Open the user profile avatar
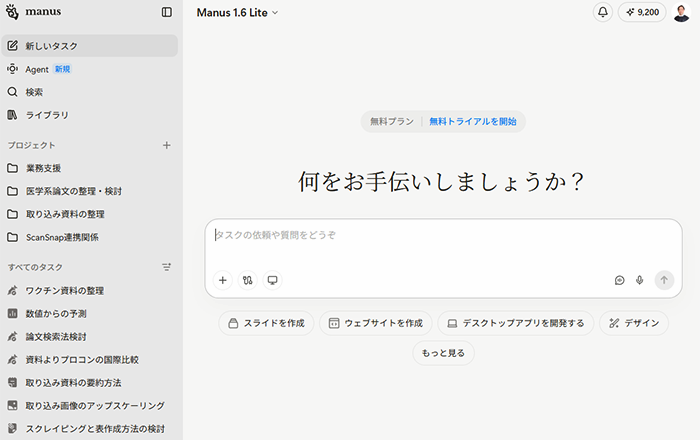Screen dimensions: 700x440 pyautogui.click(x=681, y=12)
